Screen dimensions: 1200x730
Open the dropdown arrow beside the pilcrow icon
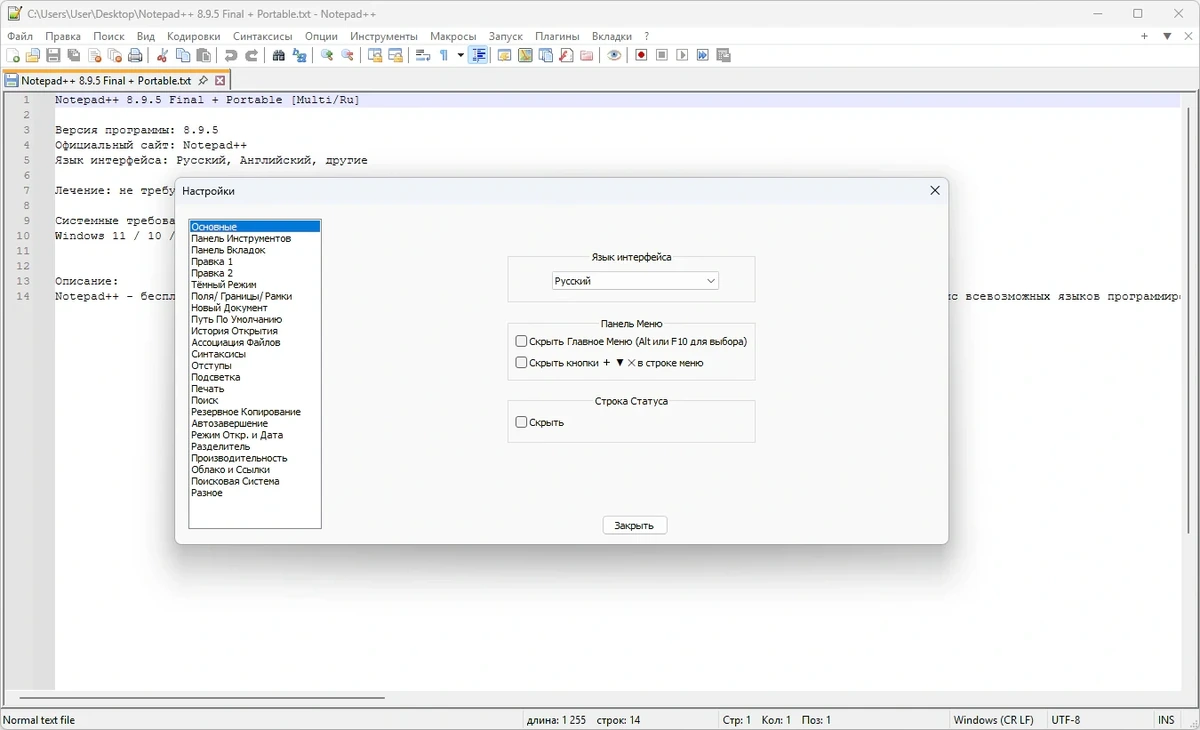[x=461, y=56]
